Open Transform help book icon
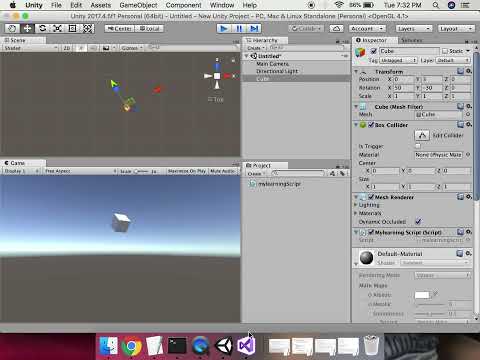This screenshot has width=480, height=360. (460, 71)
